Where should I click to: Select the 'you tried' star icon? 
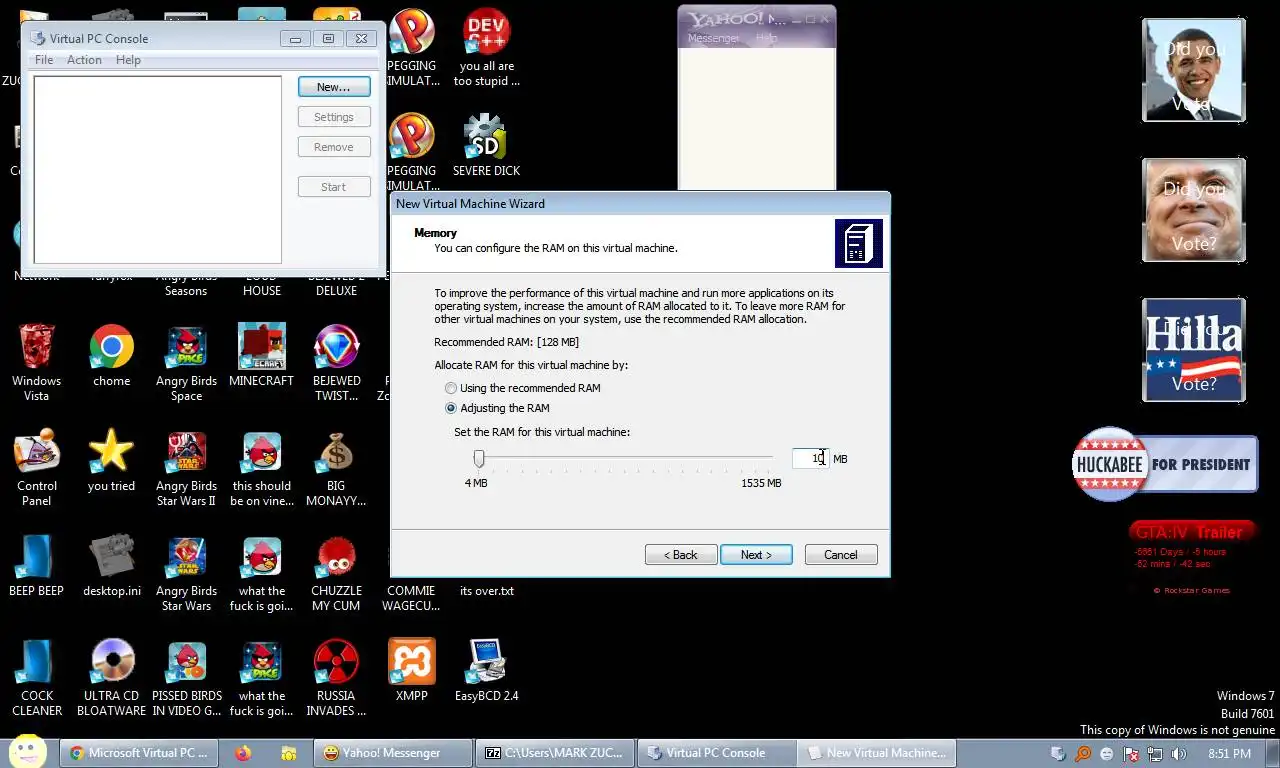(111, 461)
